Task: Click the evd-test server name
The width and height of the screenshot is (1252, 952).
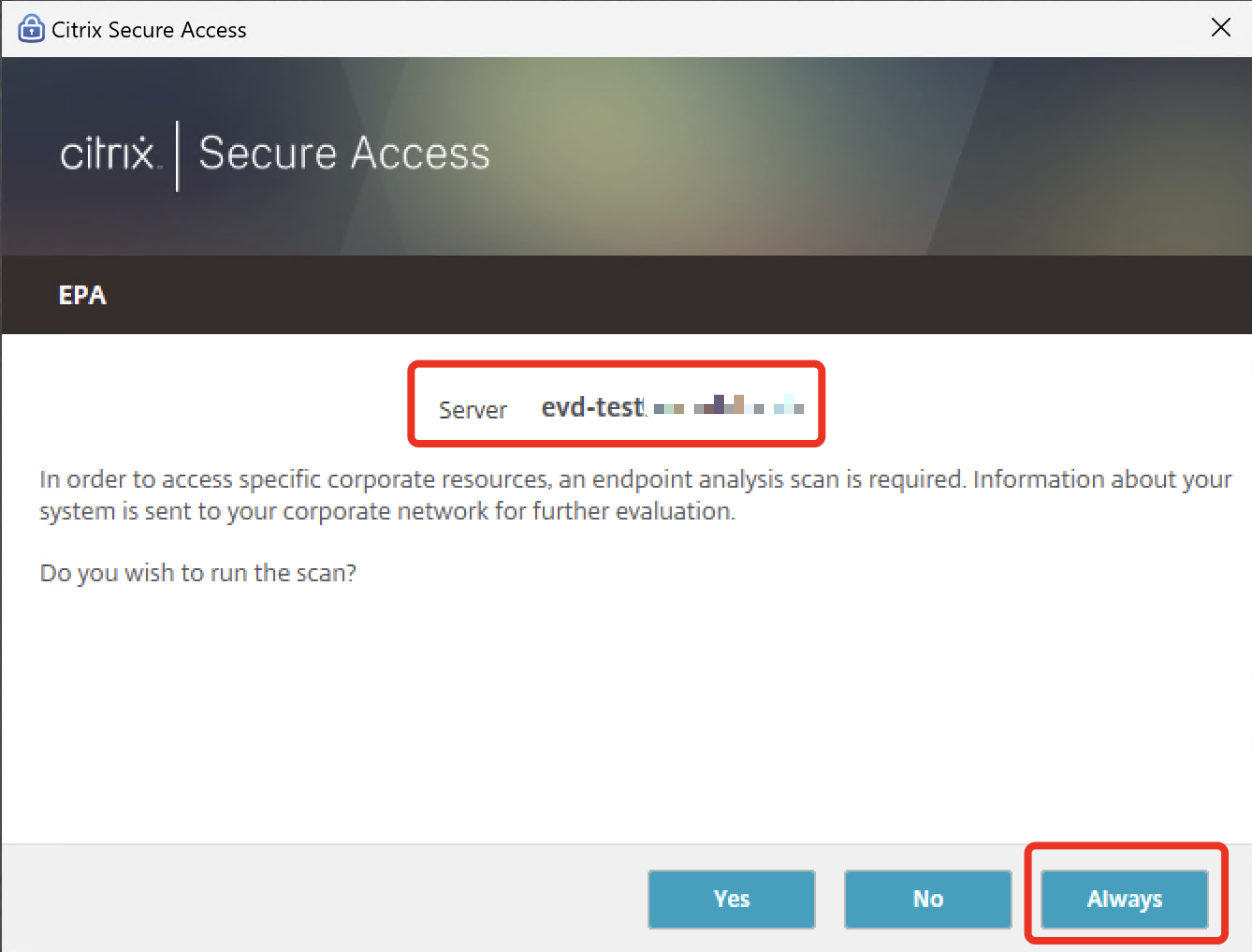Action: click(590, 407)
